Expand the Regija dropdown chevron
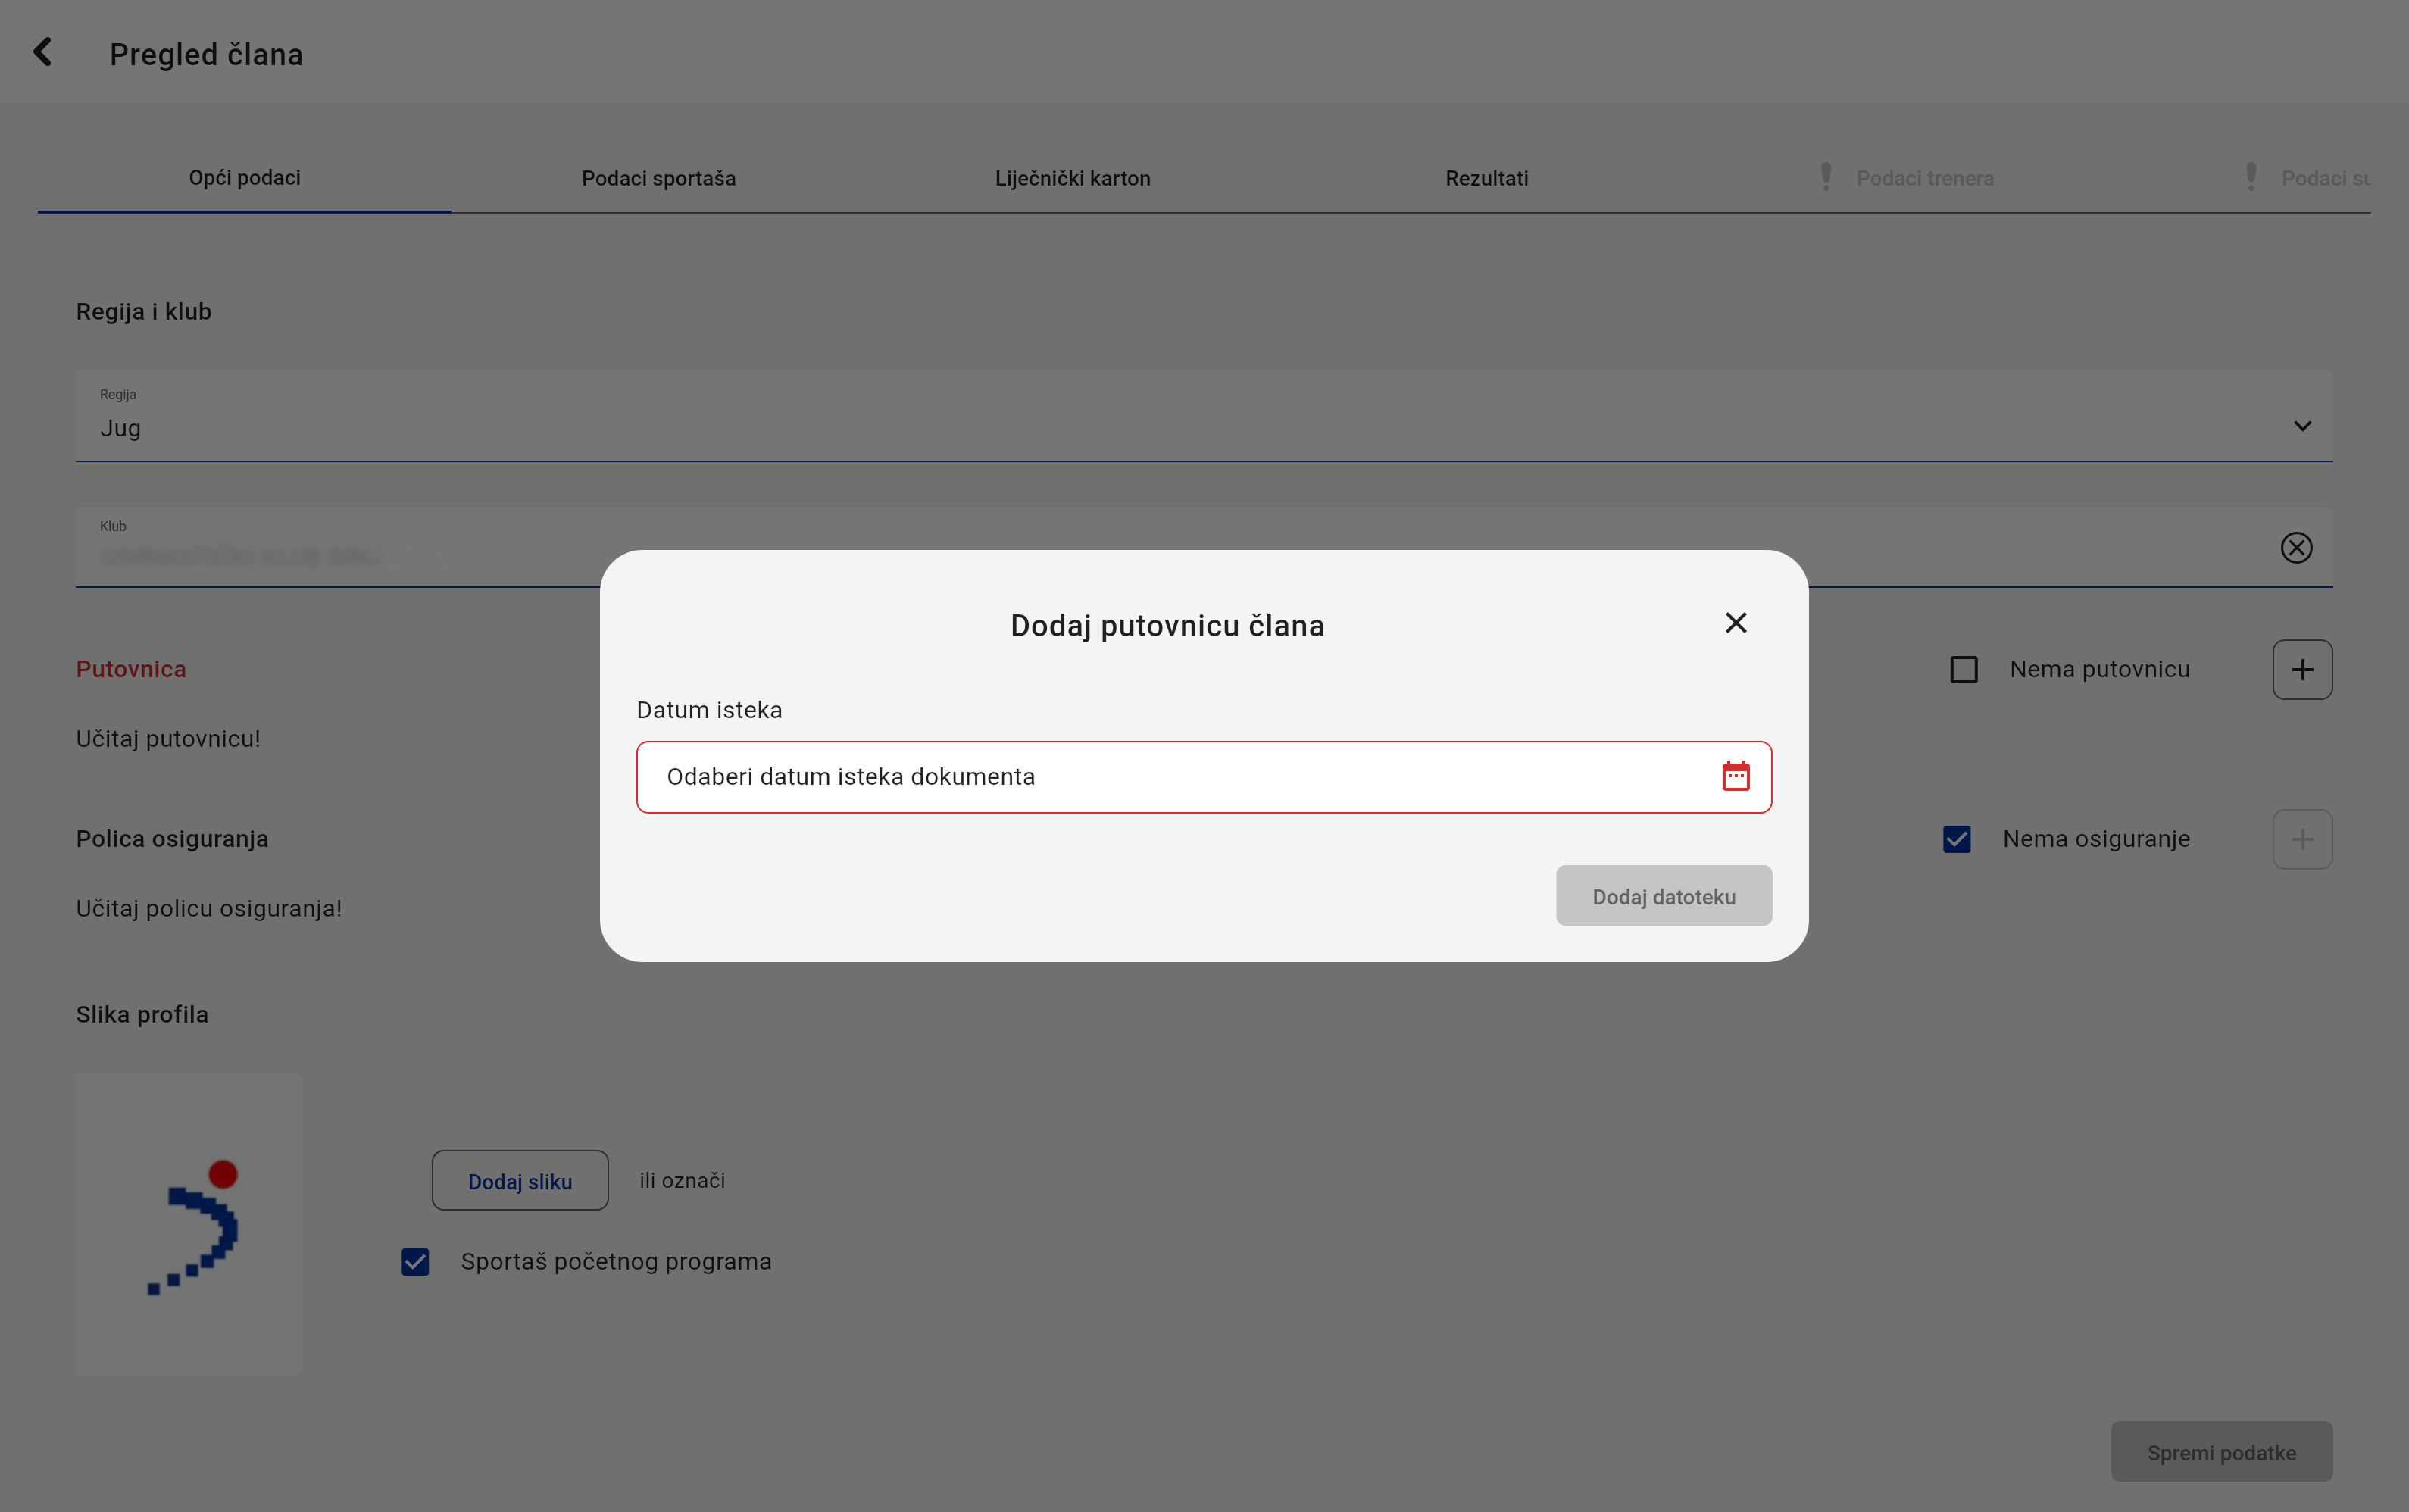The height and width of the screenshot is (1512, 2409). pyautogui.click(x=2302, y=426)
